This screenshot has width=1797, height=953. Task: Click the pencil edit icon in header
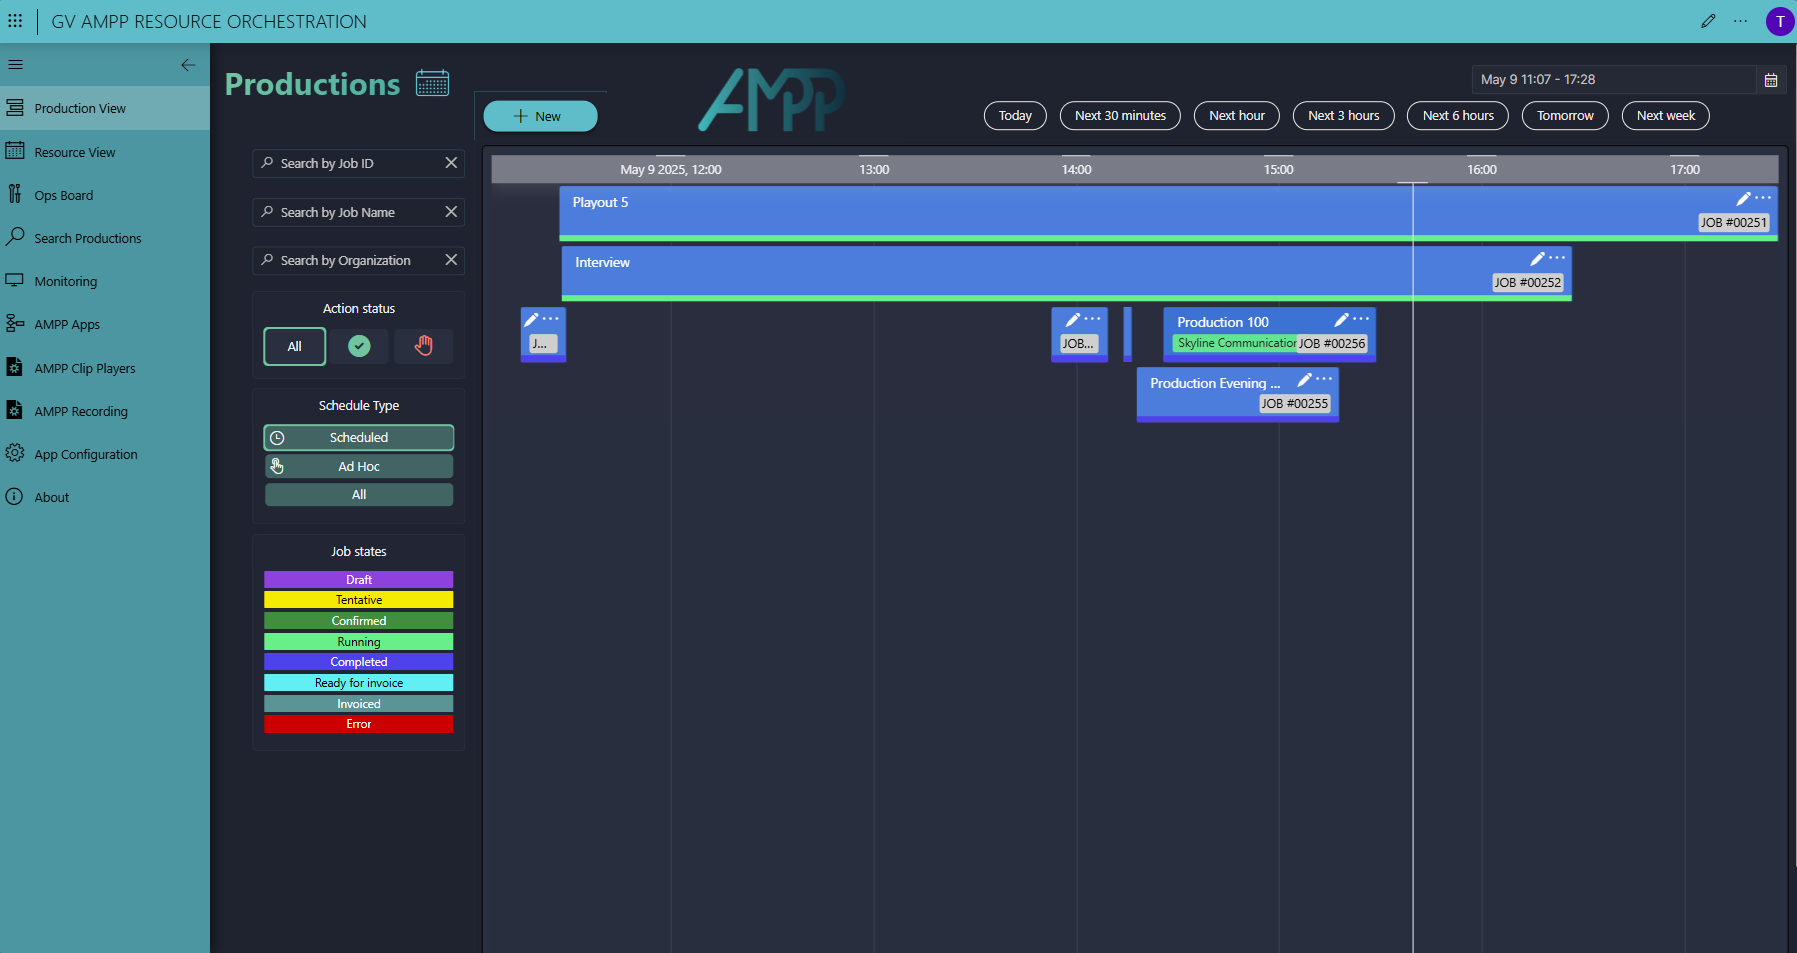pyautogui.click(x=1708, y=21)
